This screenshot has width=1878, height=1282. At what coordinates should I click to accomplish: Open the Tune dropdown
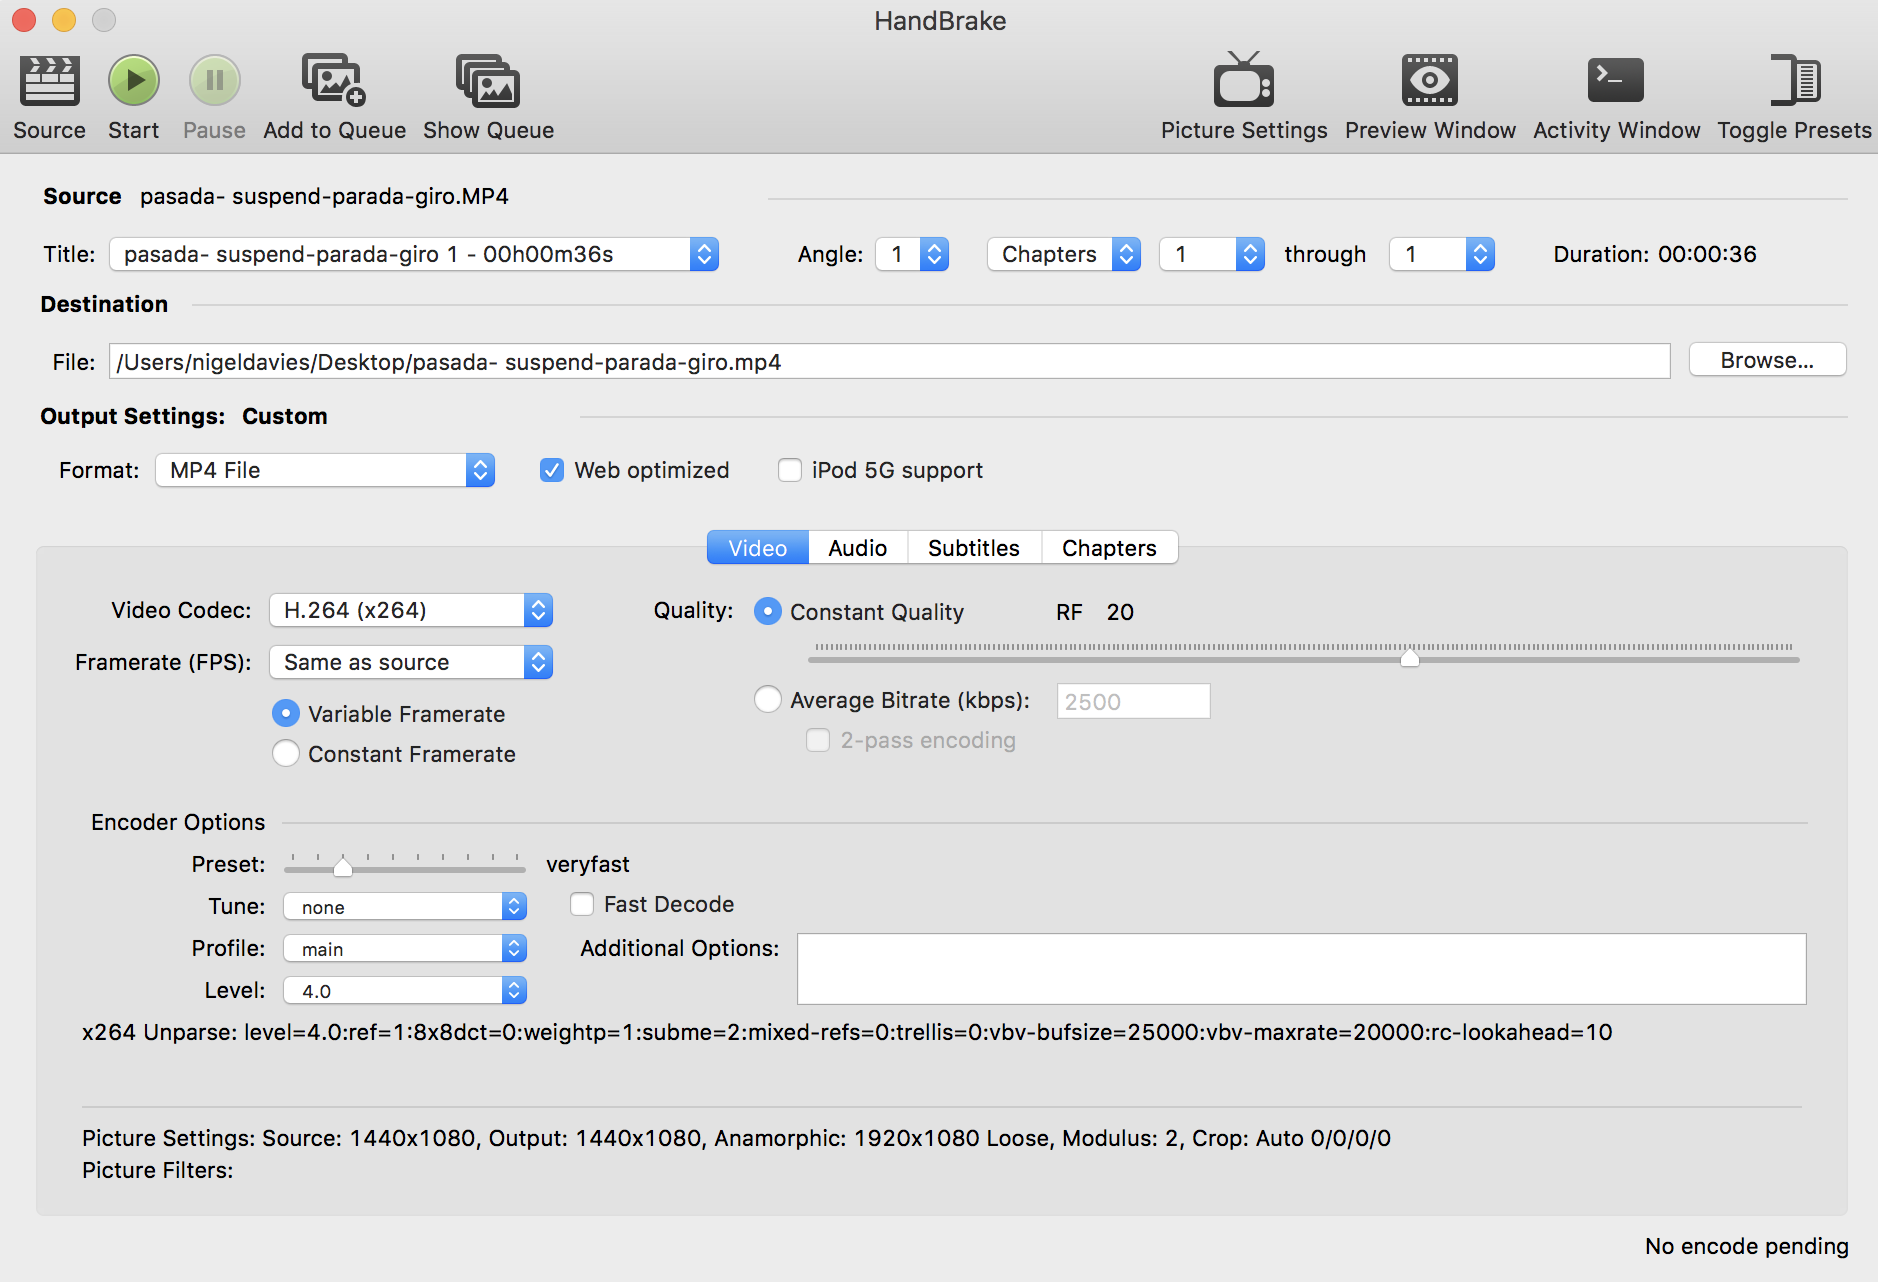click(405, 906)
